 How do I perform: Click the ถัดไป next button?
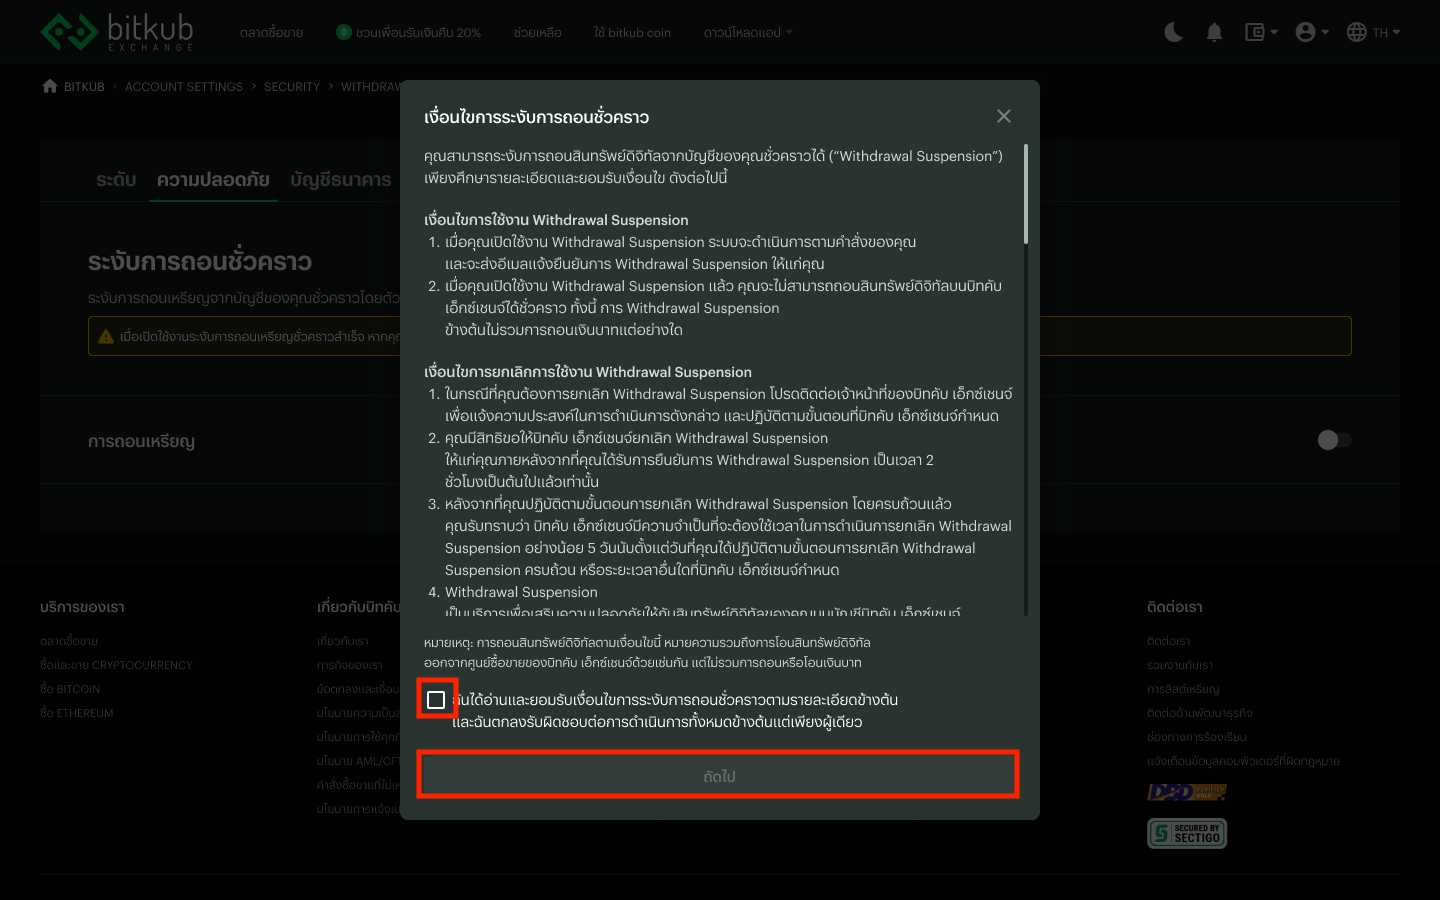point(719,775)
